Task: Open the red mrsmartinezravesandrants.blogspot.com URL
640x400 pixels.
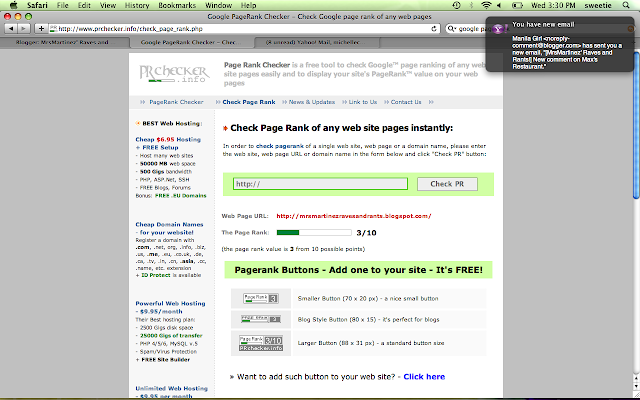Action: pos(354,216)
